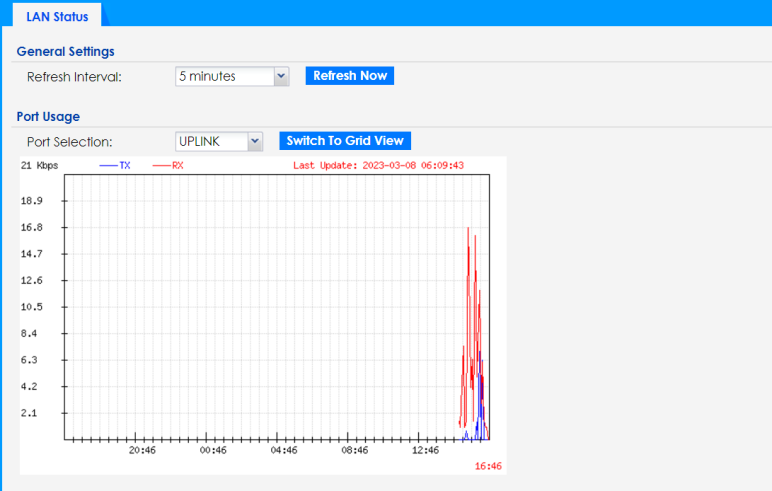Select the Port Usage heading

48,116
